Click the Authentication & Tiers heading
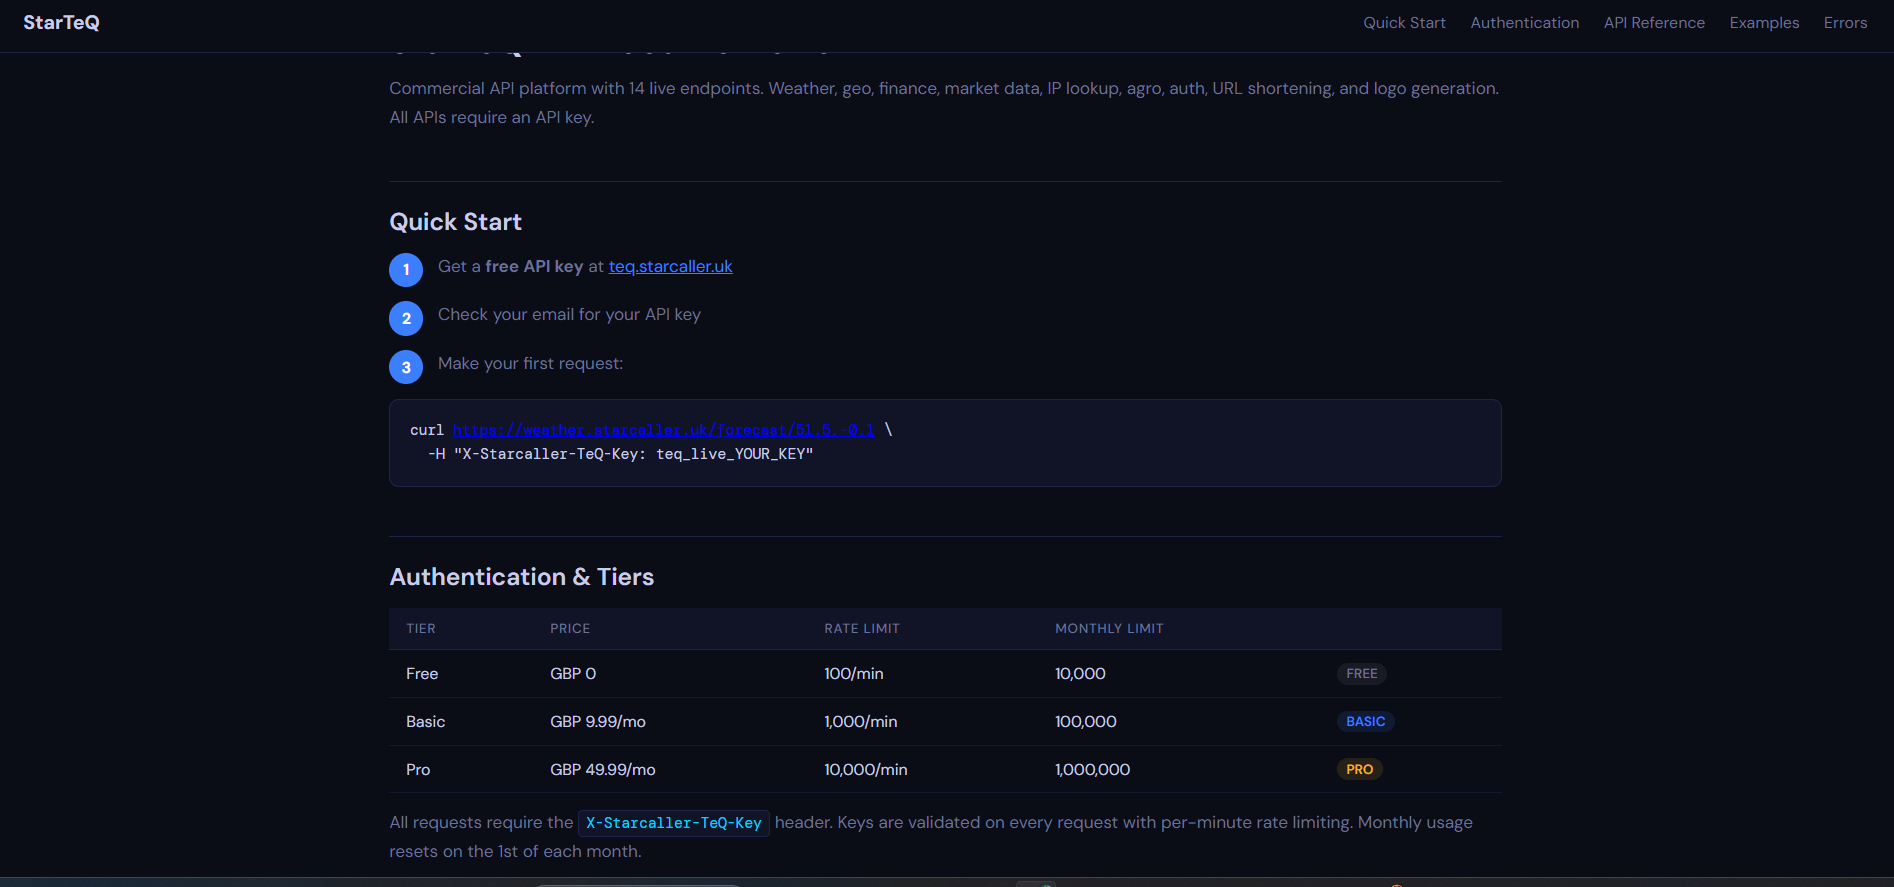This screenshot has height=887, width=1894. pos(521,577)
